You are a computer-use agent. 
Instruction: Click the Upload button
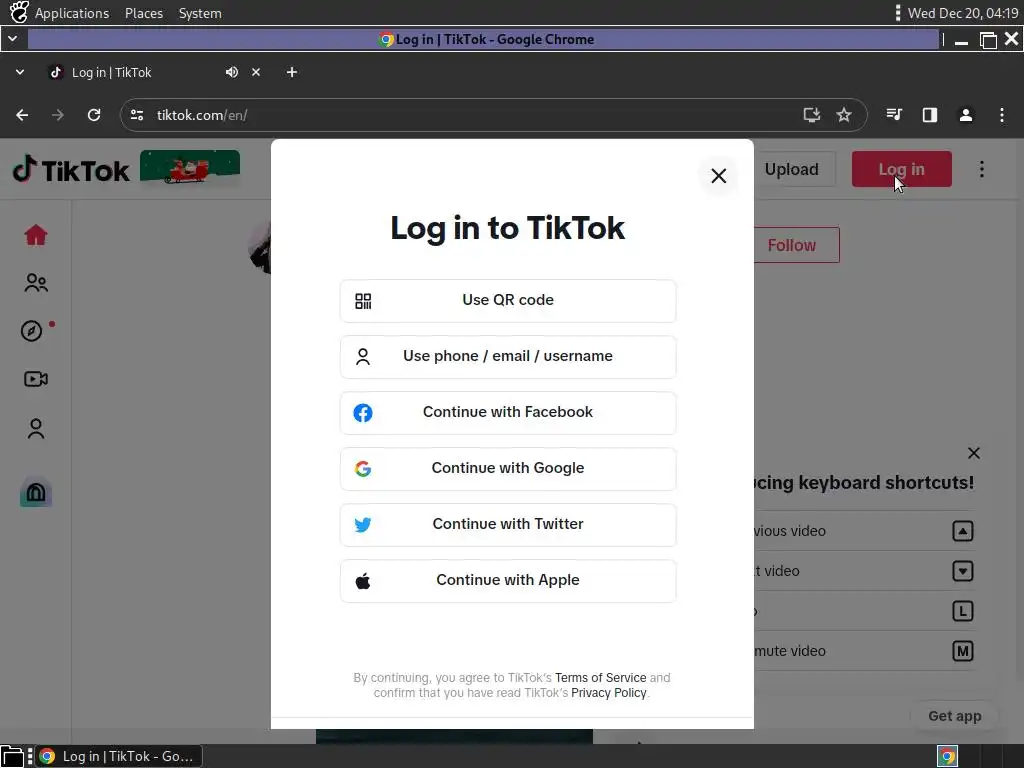click(792, 169)
